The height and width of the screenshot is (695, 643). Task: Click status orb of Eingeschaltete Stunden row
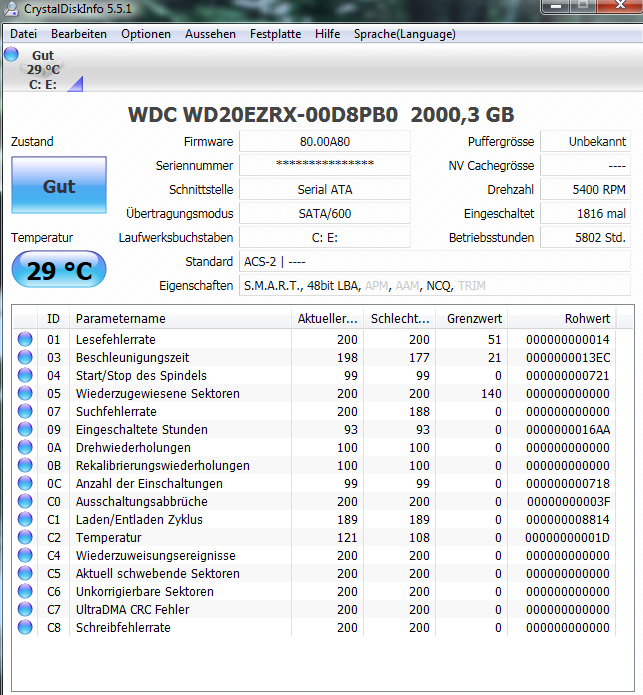click(x=25, y=429)
